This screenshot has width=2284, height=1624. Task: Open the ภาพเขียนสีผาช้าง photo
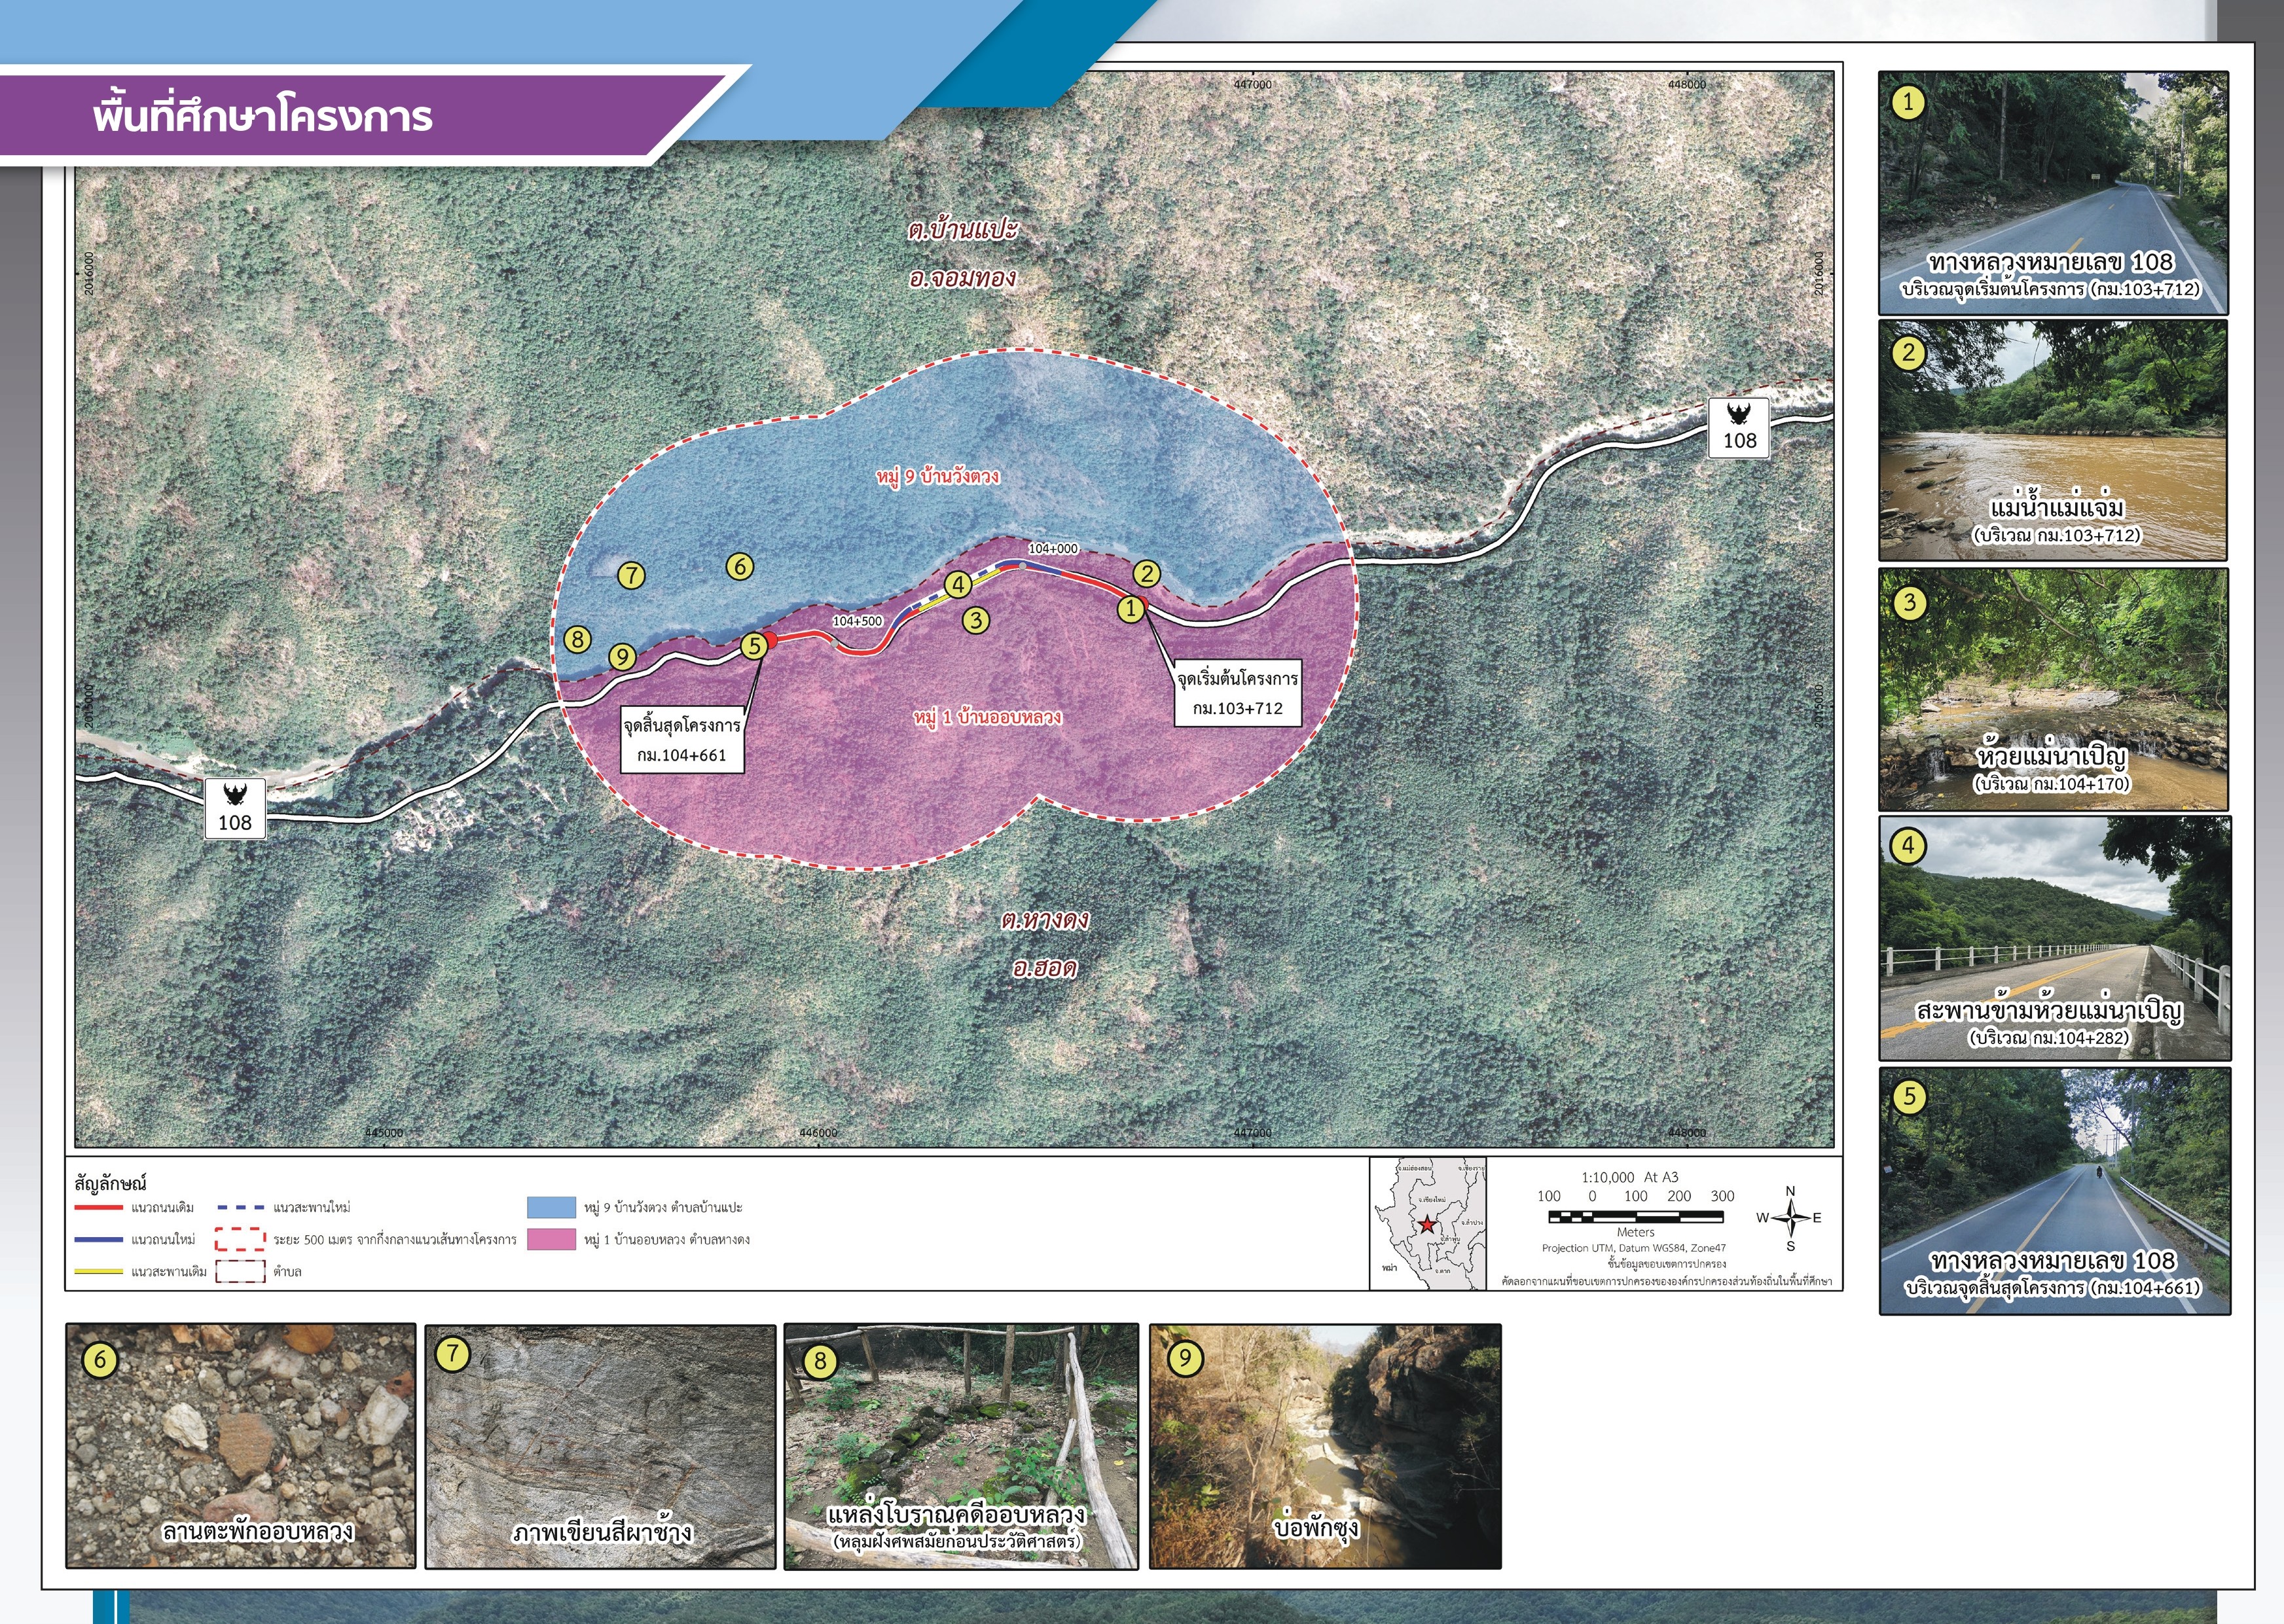pyautogui.click(x=600, y=1446)
